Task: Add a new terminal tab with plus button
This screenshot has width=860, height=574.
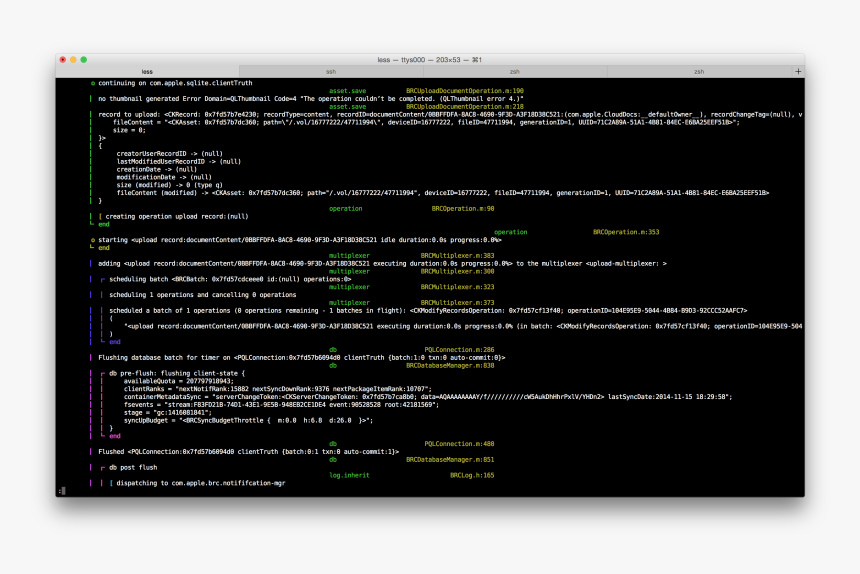Action: click(x=798, y=72)
